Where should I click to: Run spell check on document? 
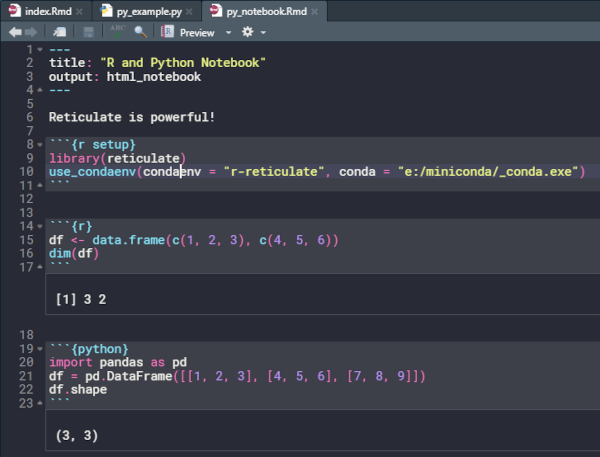[117, 31]
